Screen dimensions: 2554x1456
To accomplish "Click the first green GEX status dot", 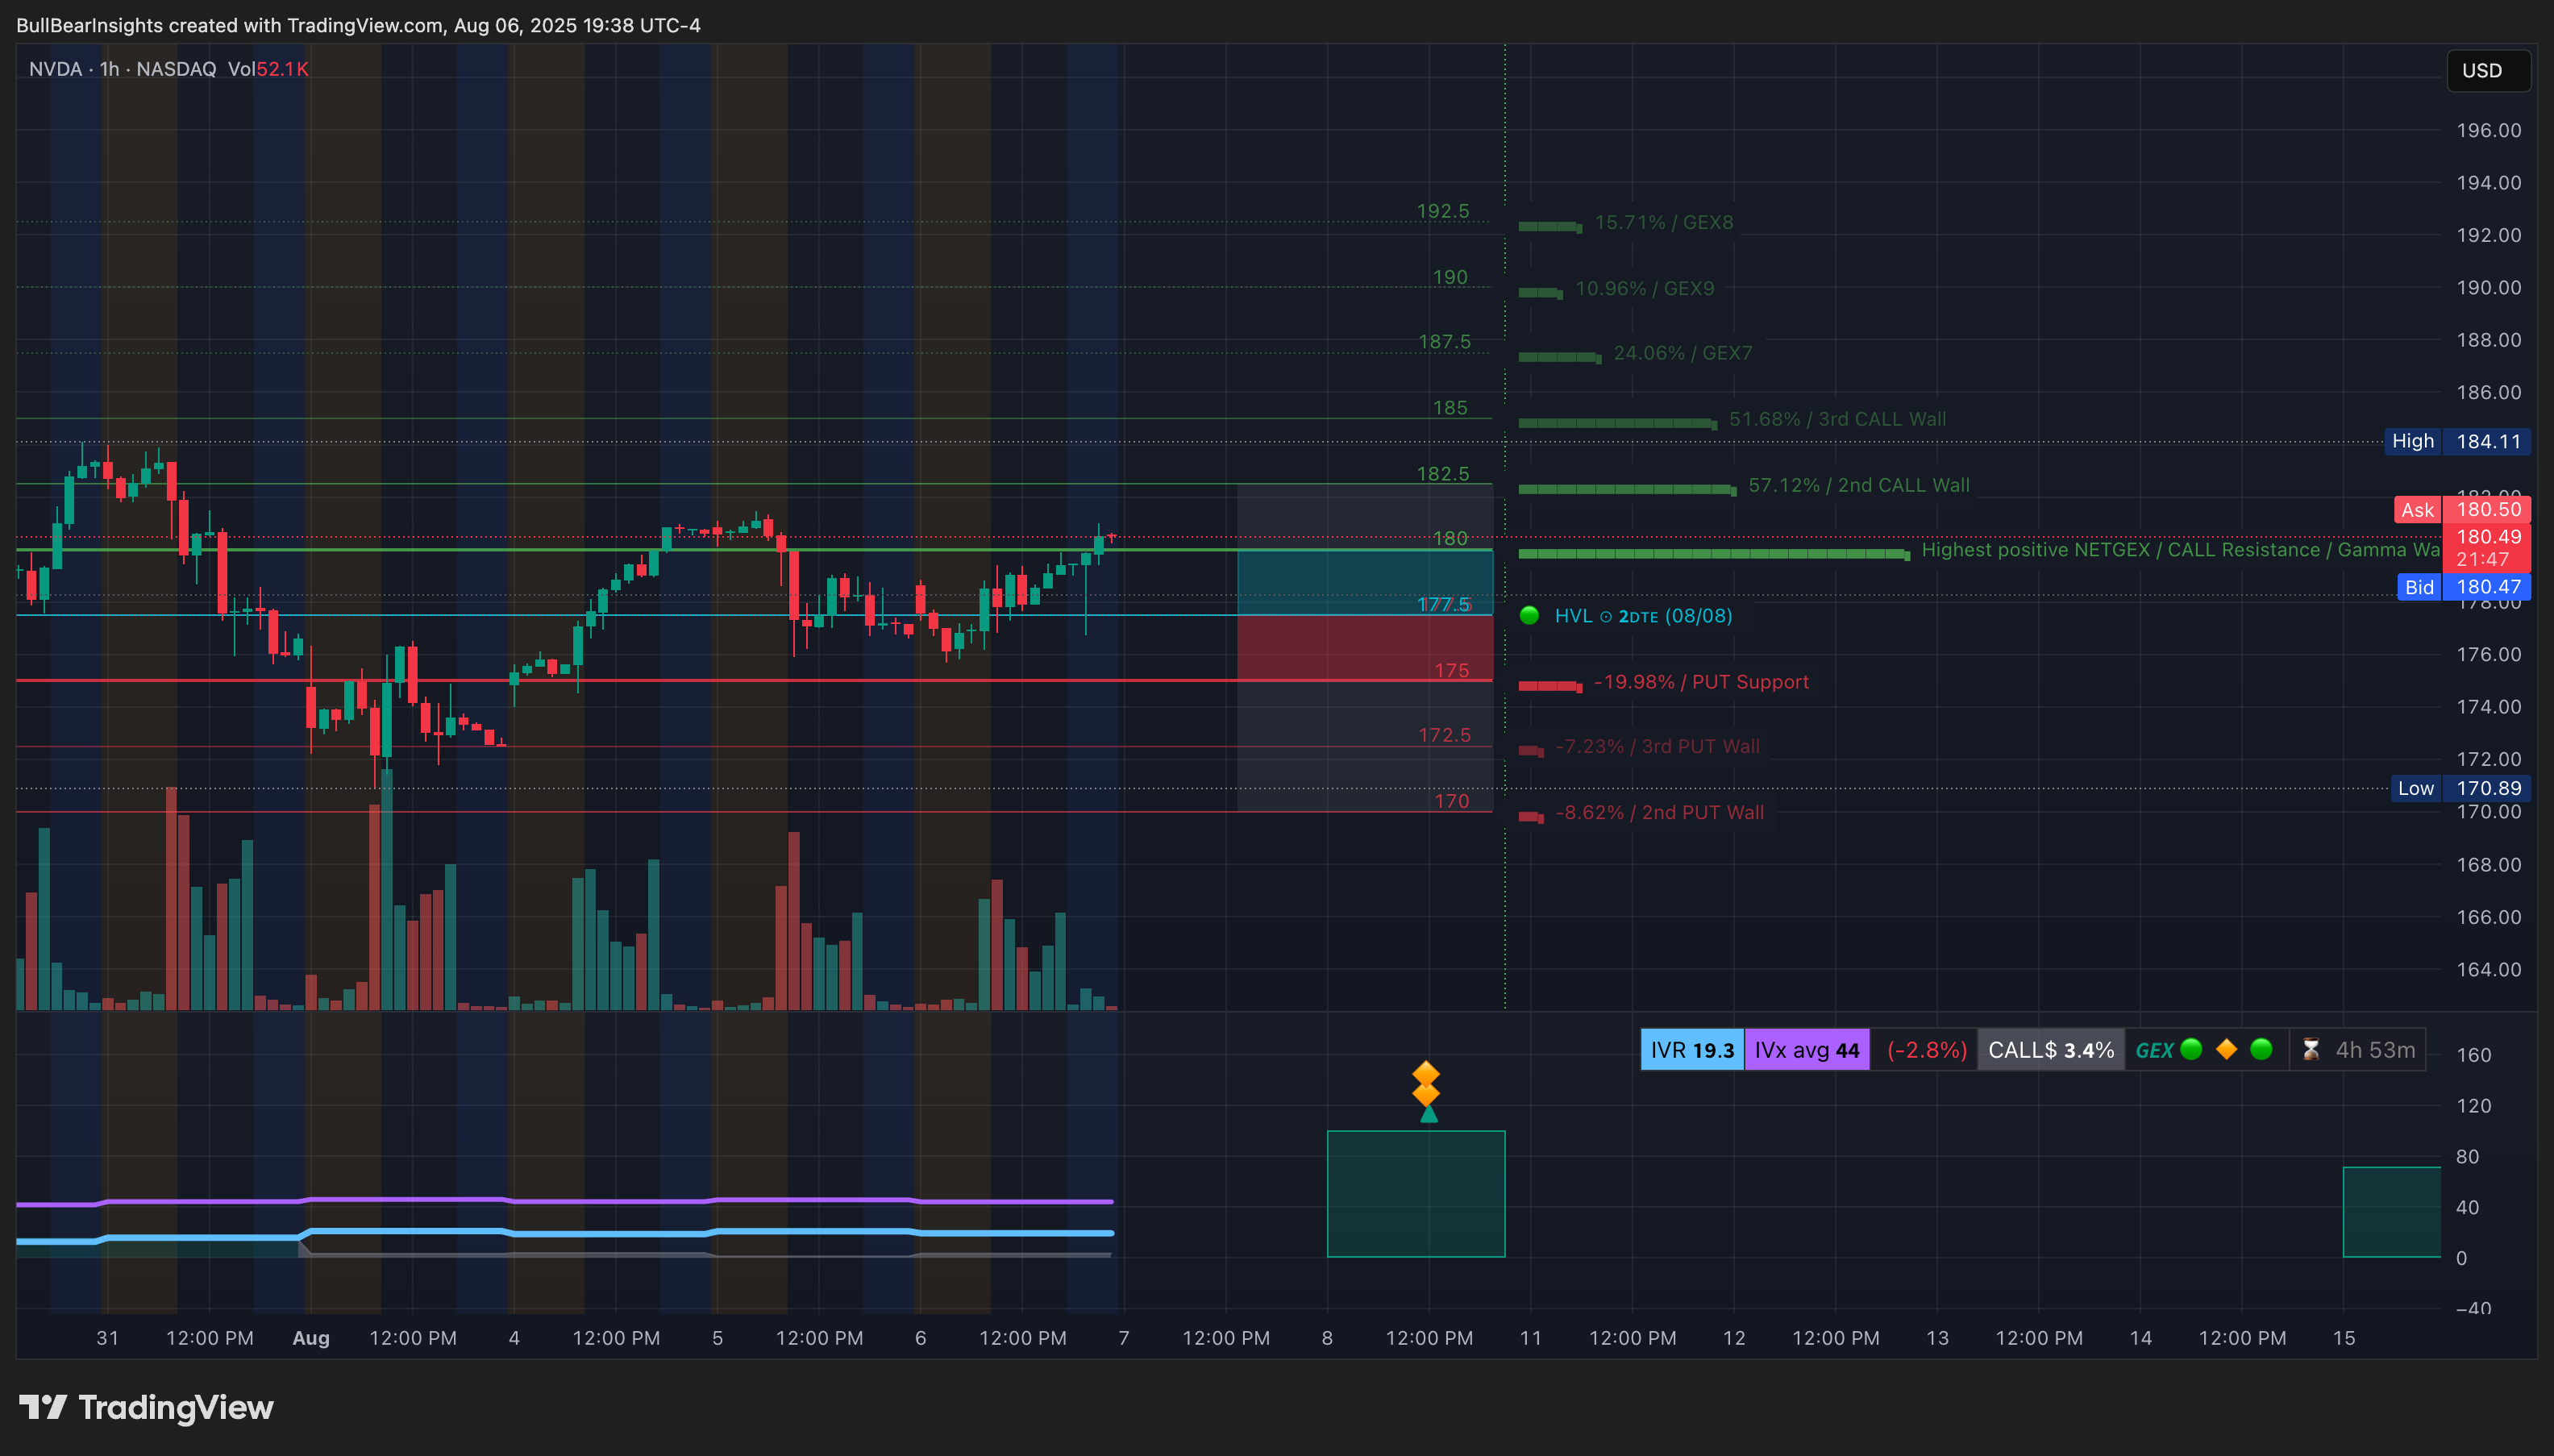I will [2191, 1049].
